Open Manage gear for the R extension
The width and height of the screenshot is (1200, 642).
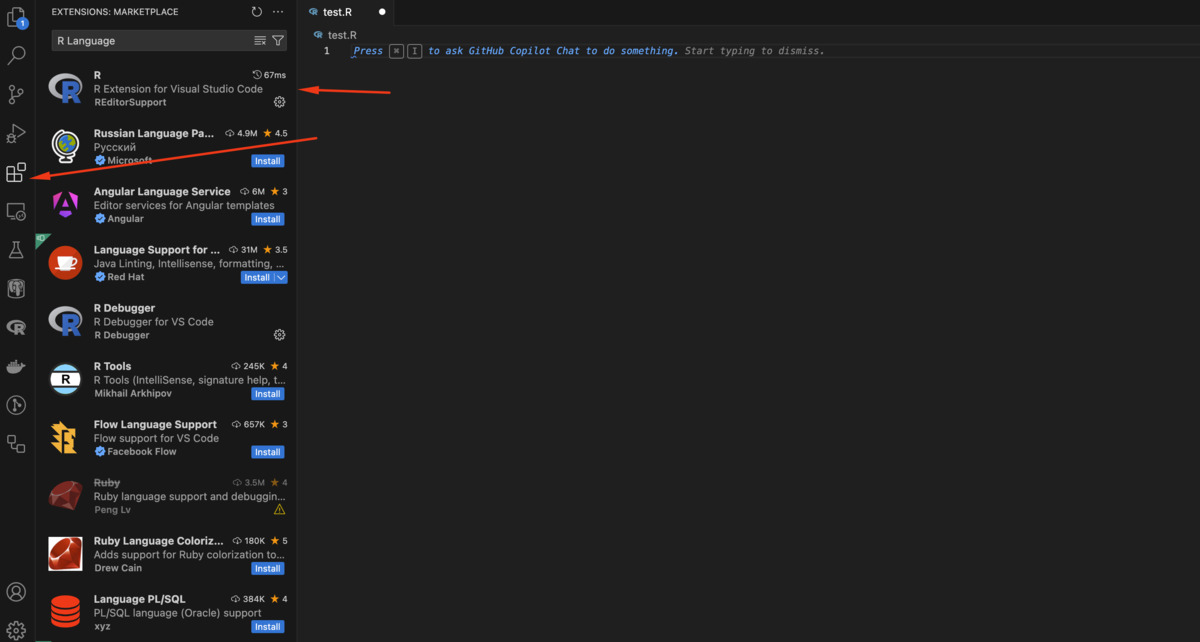click(x=279, y=101)
